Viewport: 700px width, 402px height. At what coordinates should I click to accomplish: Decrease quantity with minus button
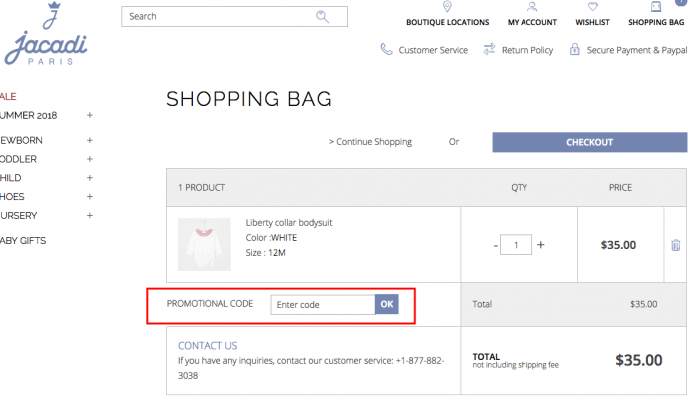click(x=496, y=245)
